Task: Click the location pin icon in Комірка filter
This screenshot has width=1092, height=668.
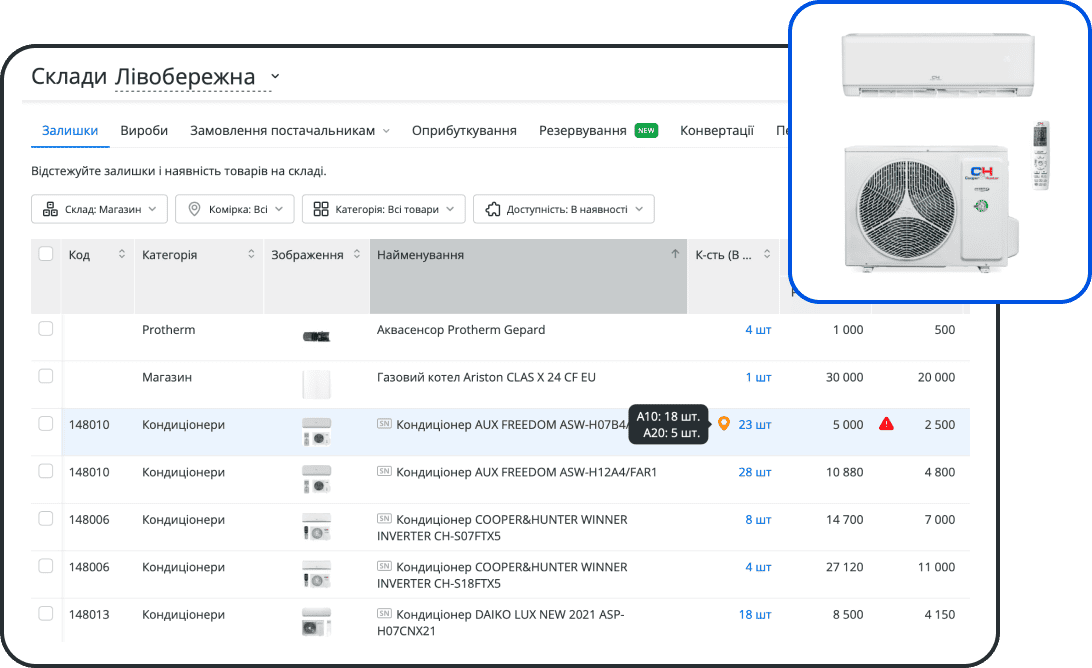Action: tap(197, 209)
